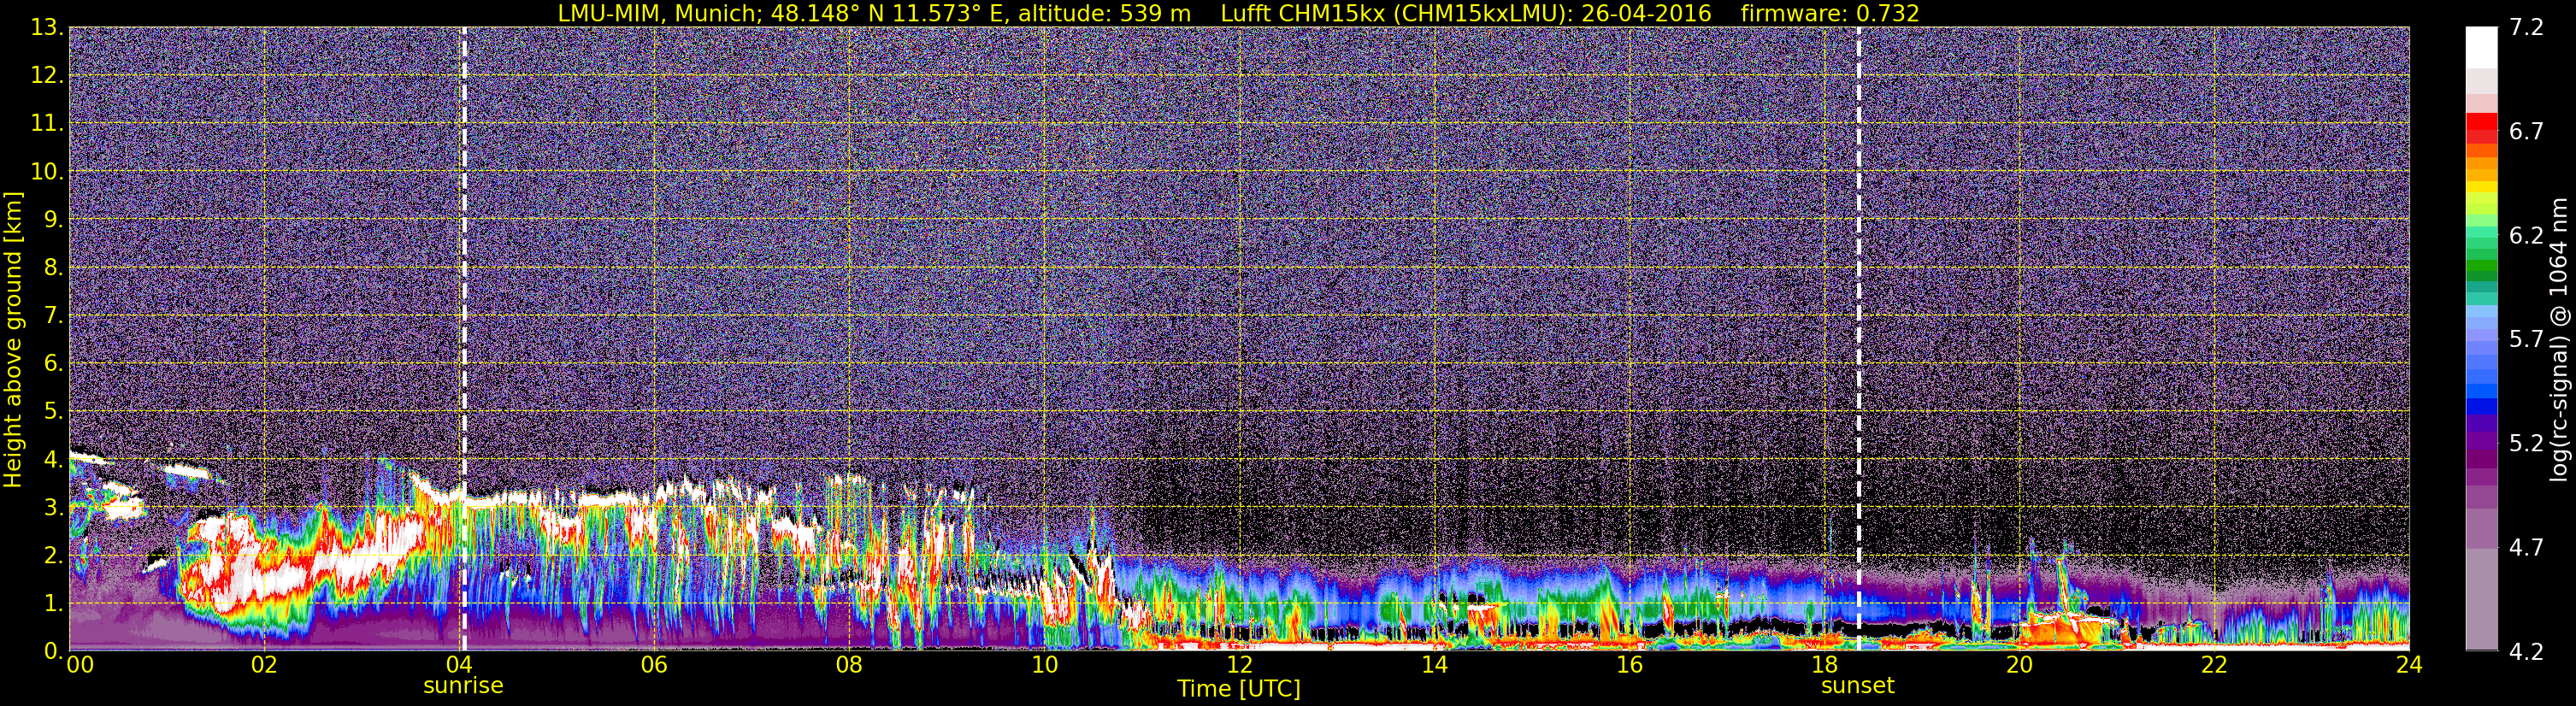The height and width of the screenshot is (706, 2576).
Task: Select the 'Height above ground [km]' axis title
Action: coord(13,340)
